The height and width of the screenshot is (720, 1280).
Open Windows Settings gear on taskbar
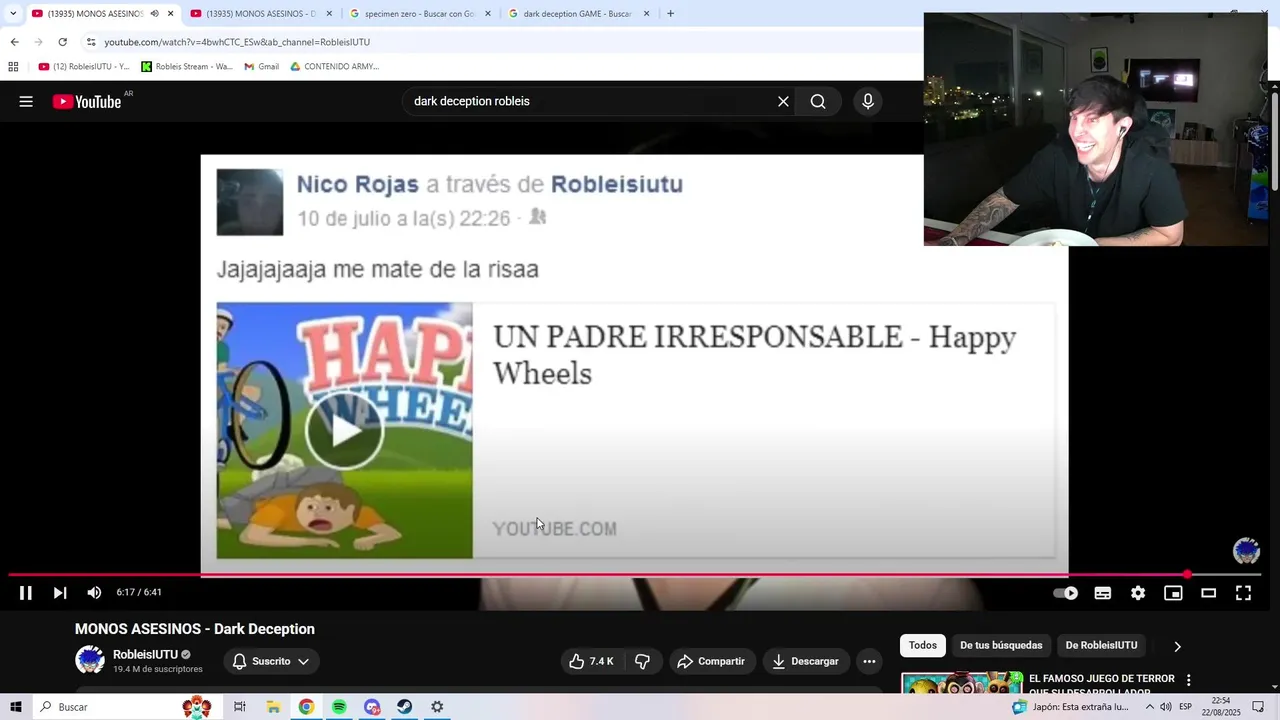click(x=437, y=707)
